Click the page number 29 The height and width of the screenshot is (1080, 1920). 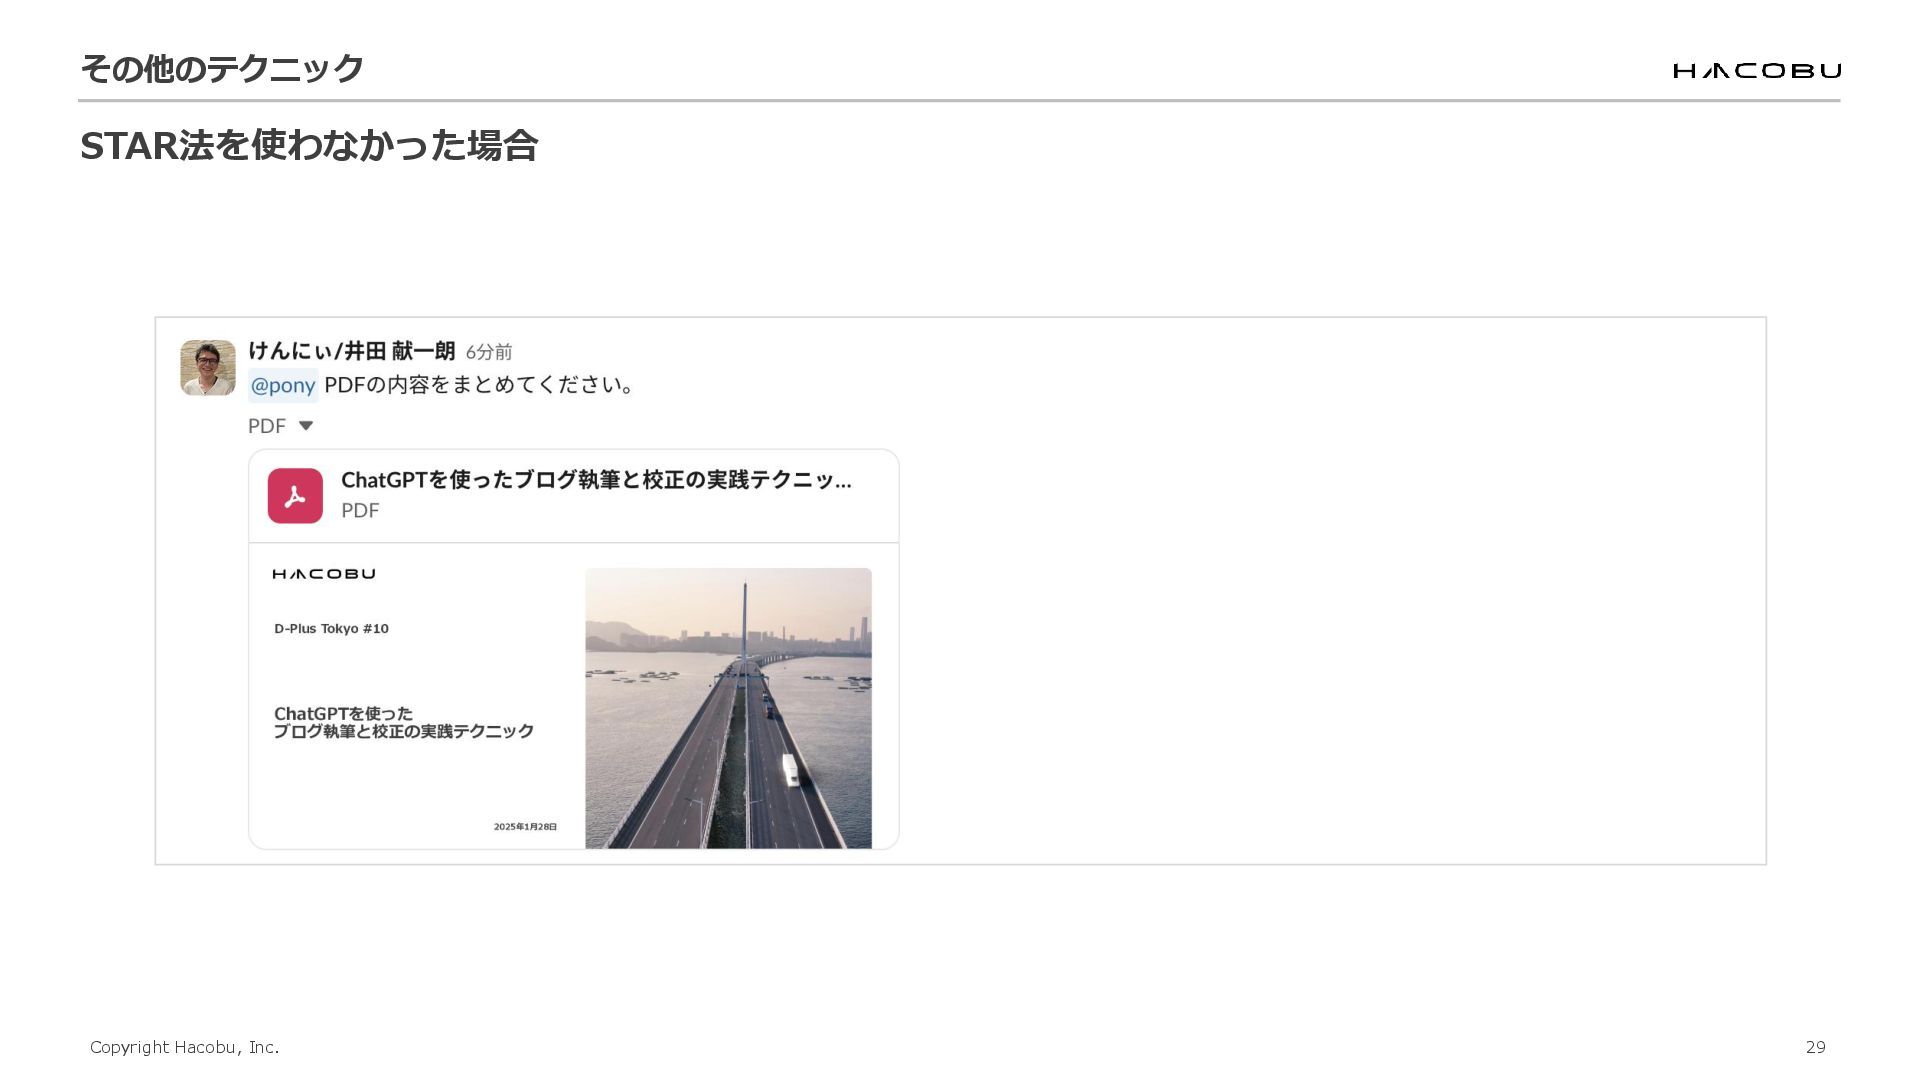point(1816,1047)
